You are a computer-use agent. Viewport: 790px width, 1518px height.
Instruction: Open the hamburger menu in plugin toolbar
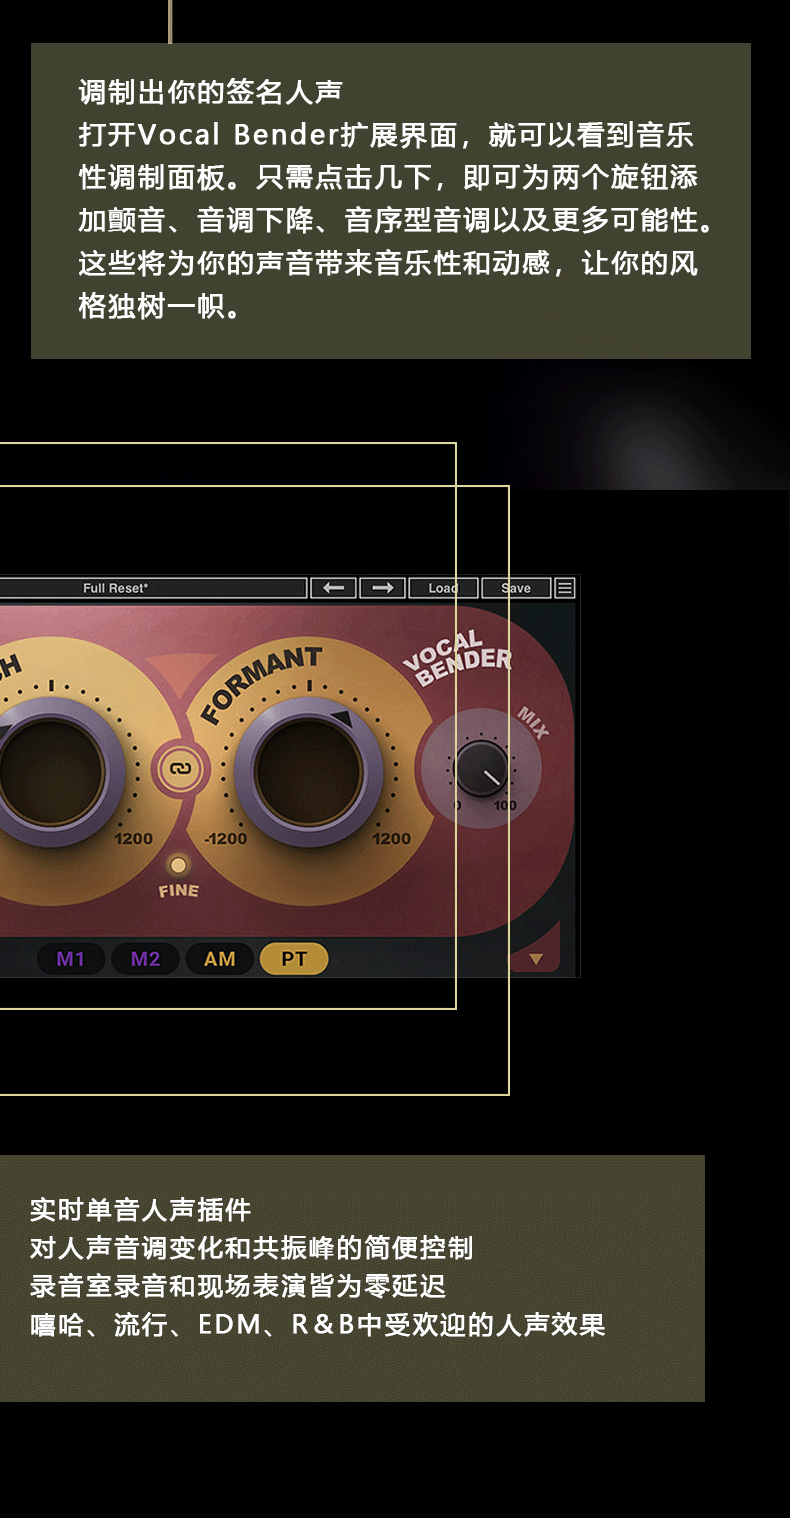tap(565, 588)
